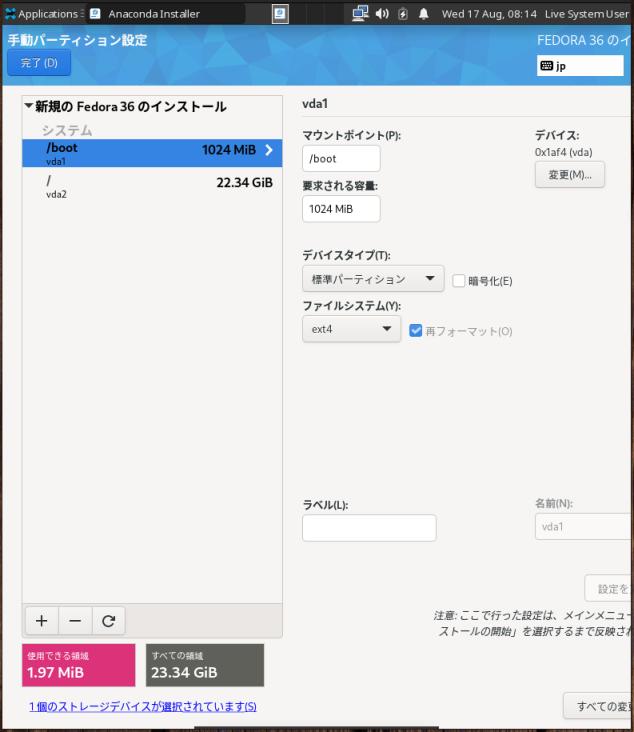Open the Live System User menu

[x=586, y=14]
